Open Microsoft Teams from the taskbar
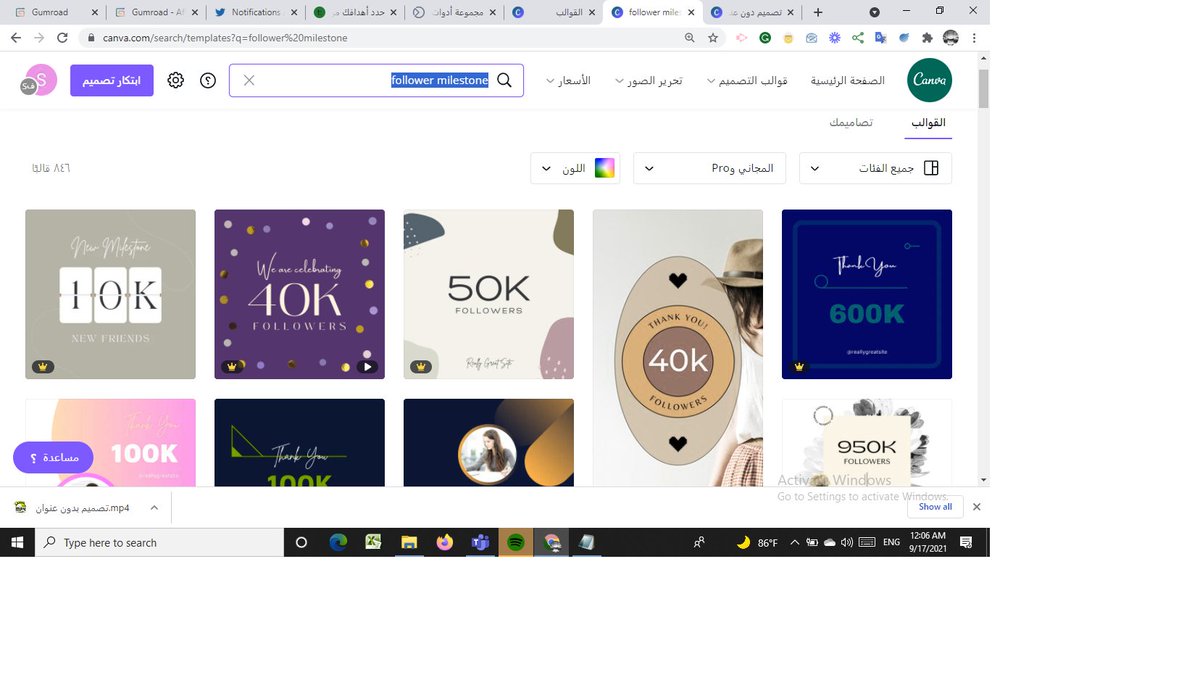 480,542
